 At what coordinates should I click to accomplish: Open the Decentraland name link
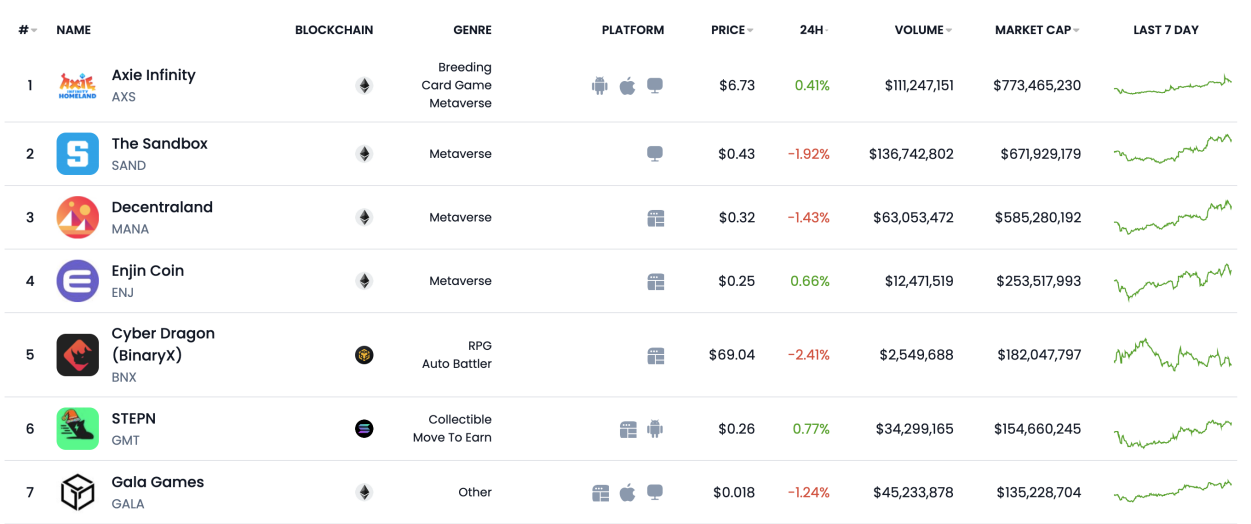[162, 207]
